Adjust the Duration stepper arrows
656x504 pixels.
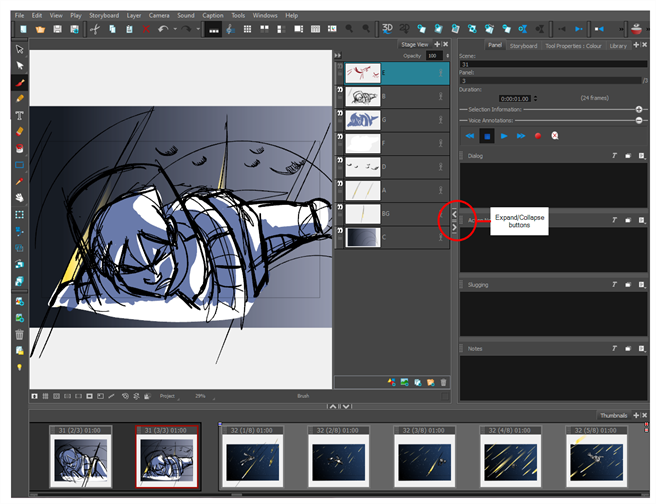point(536,98)
